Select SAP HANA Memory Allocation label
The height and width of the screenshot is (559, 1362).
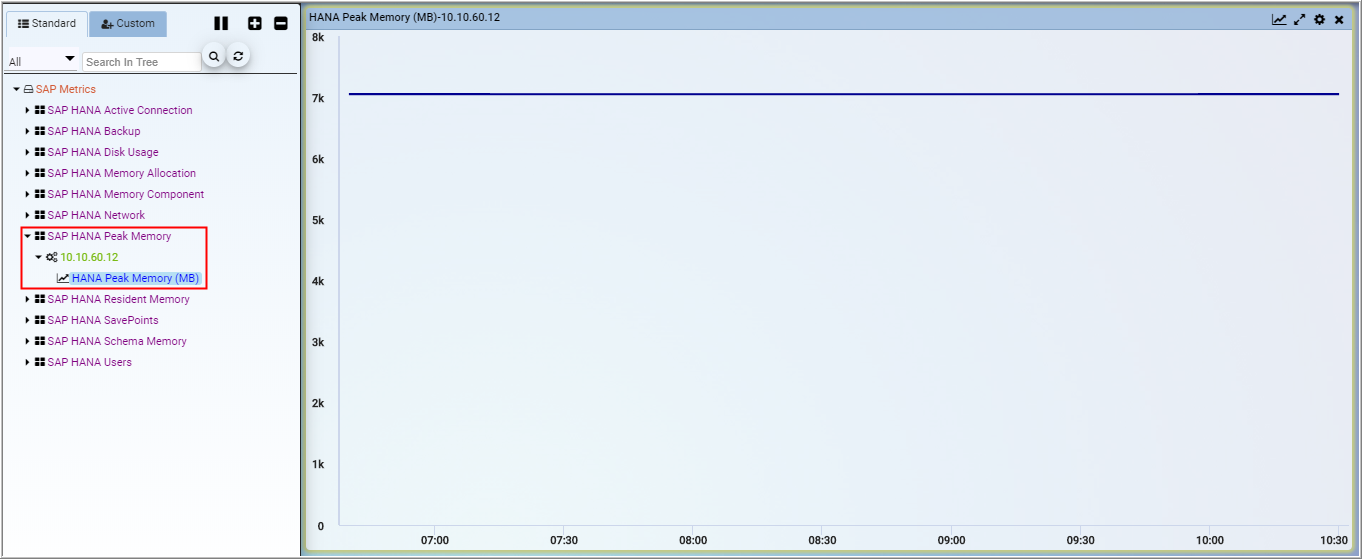(x=122, y=173)
